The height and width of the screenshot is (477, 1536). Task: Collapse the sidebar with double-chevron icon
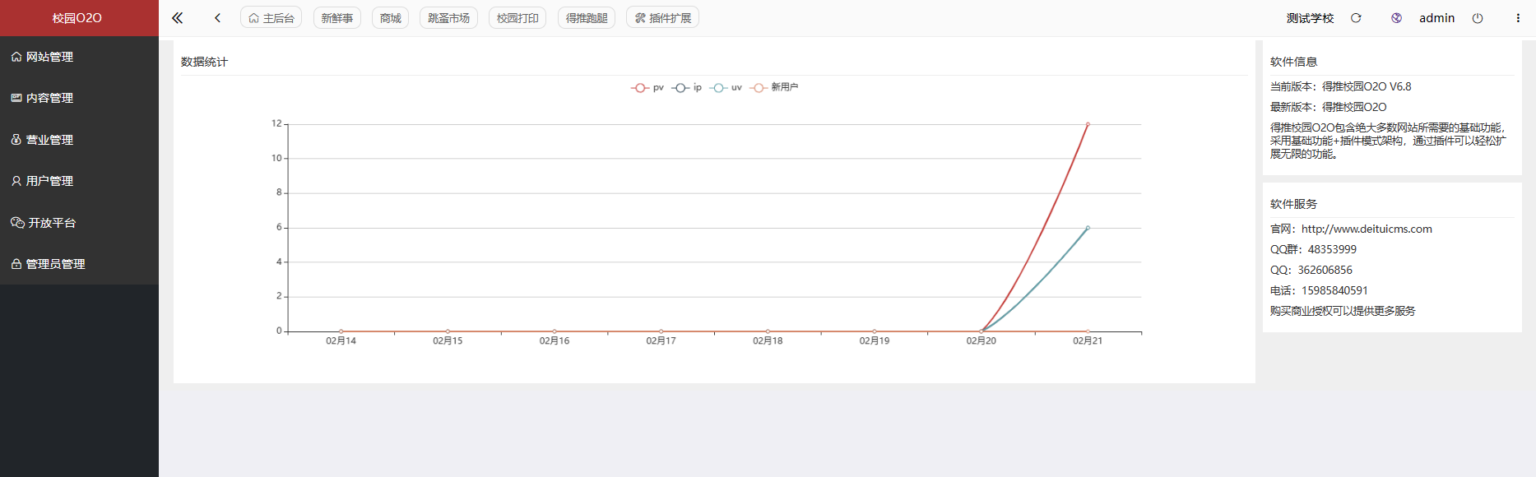178,18
